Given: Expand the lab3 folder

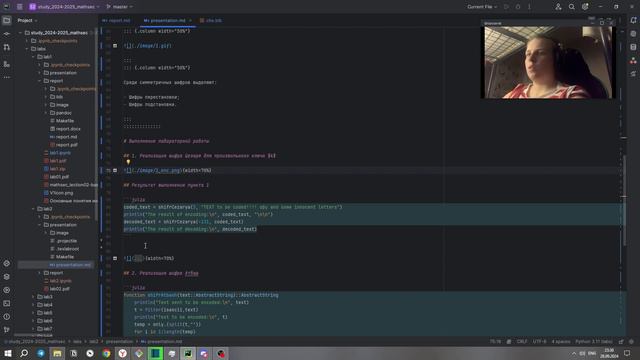Looking at the screenshot, I should coord(33,297).
